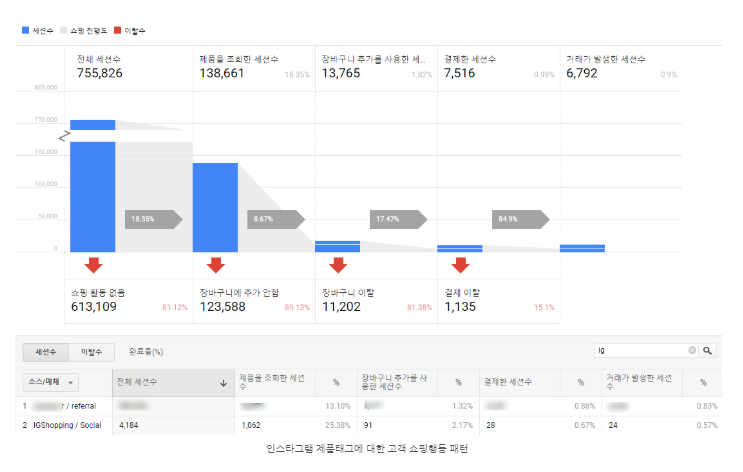Screen dimensions: 743x472
Task: Click the 거래가 발생한 세션수 table column header
Action: click(x=642, y=382)
